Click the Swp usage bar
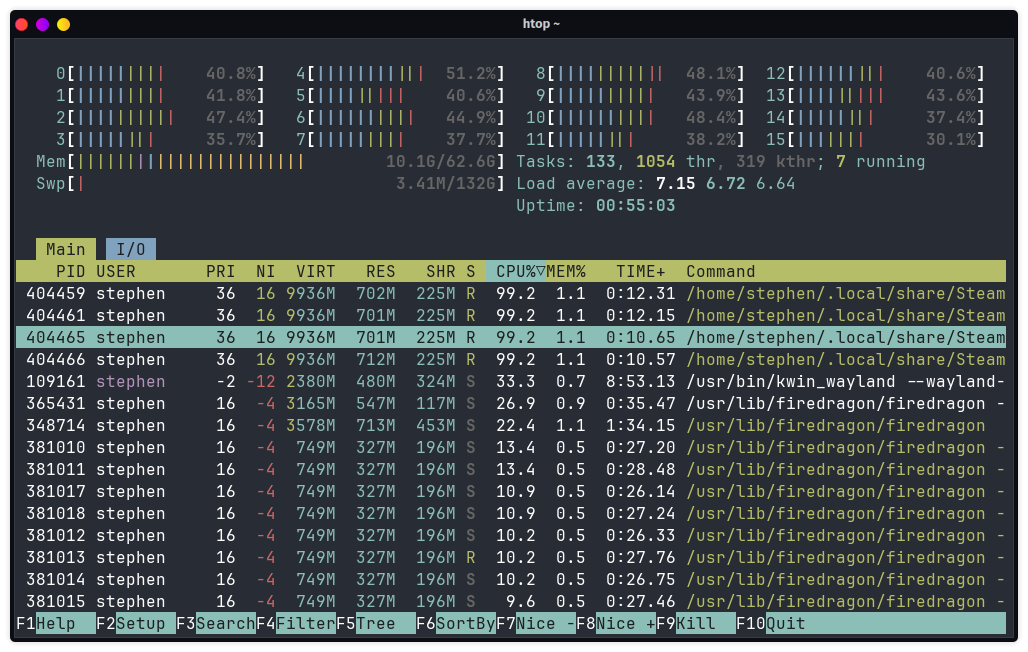 [270, 184]
